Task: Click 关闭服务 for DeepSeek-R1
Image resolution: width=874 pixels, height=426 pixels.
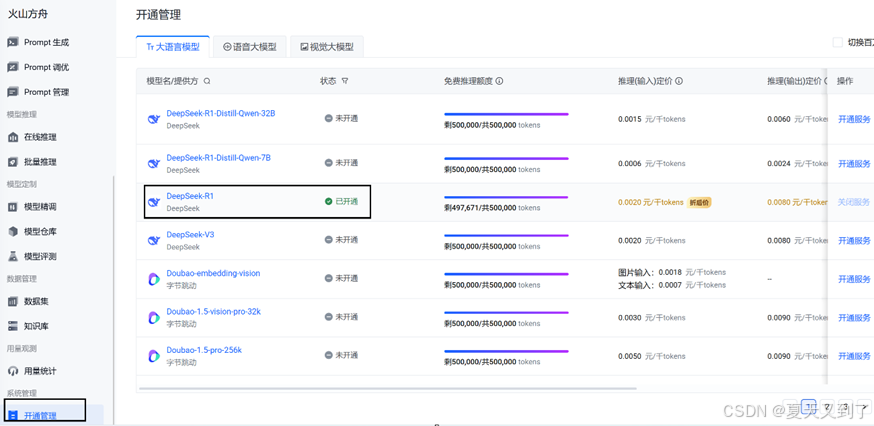Action: (x=854, y=202)
